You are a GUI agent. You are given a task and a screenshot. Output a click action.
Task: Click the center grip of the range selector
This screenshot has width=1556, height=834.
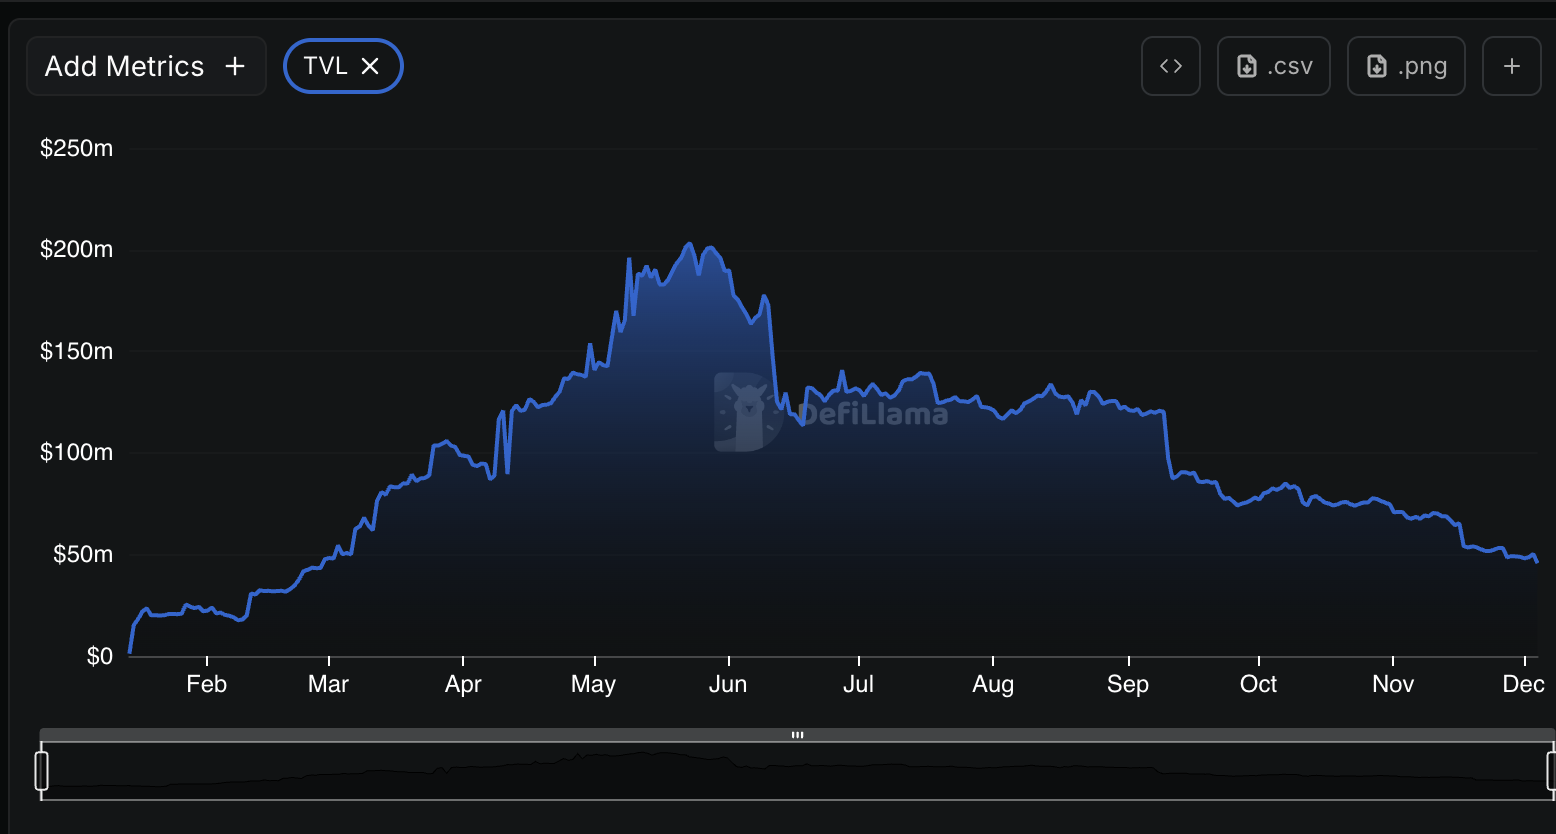coord(797,734)
